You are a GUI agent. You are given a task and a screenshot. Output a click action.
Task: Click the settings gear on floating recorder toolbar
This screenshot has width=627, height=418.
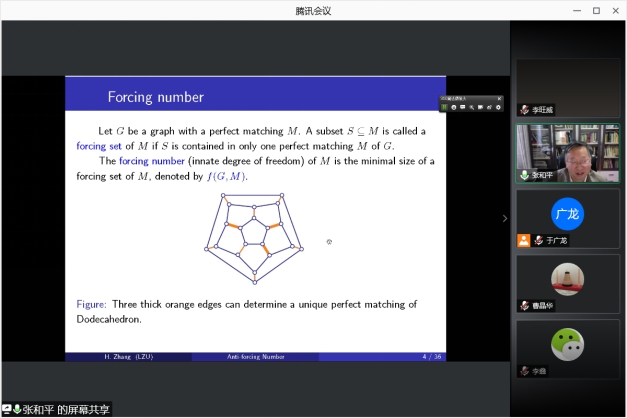pyautogui.click(x=499, y=107)
